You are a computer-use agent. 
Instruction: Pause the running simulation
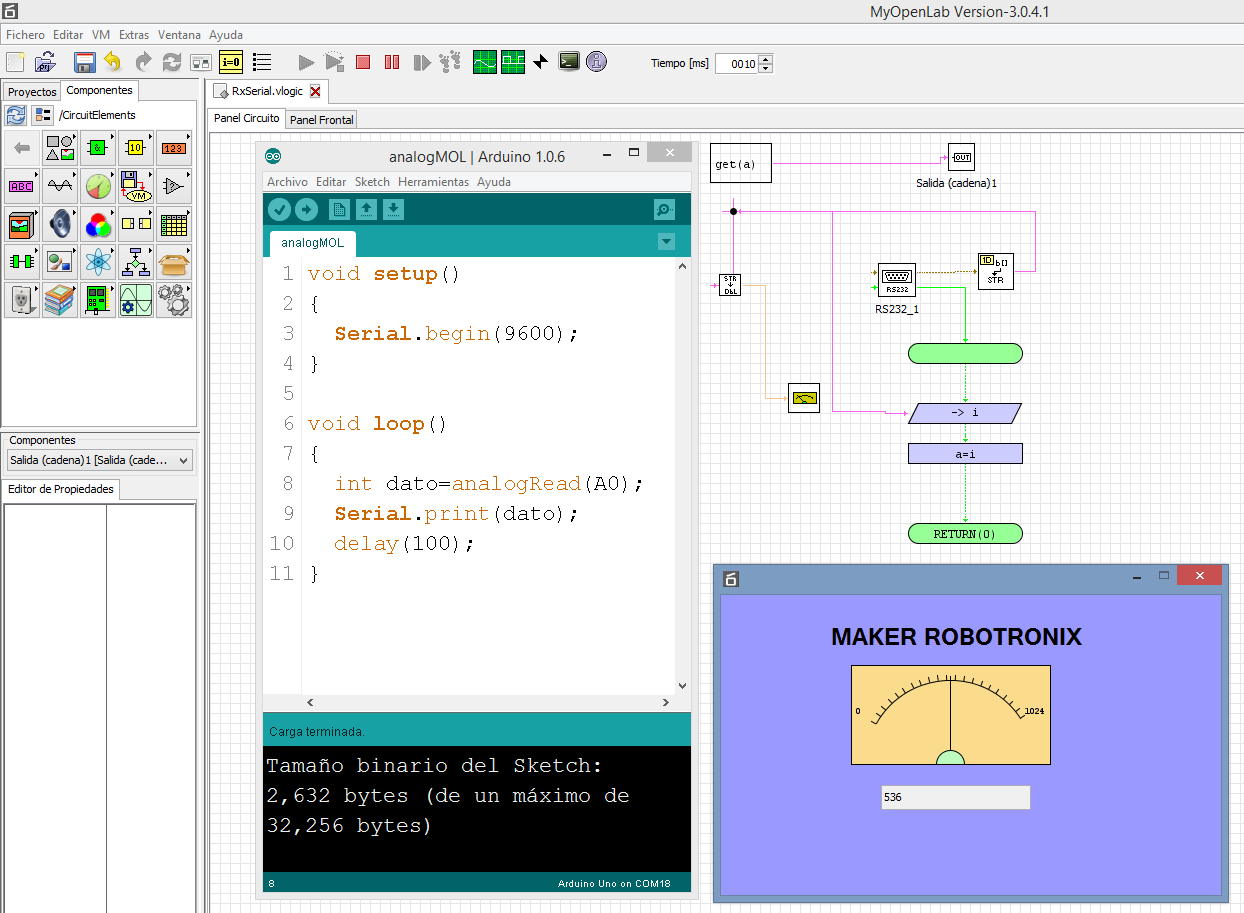point(391,61)
